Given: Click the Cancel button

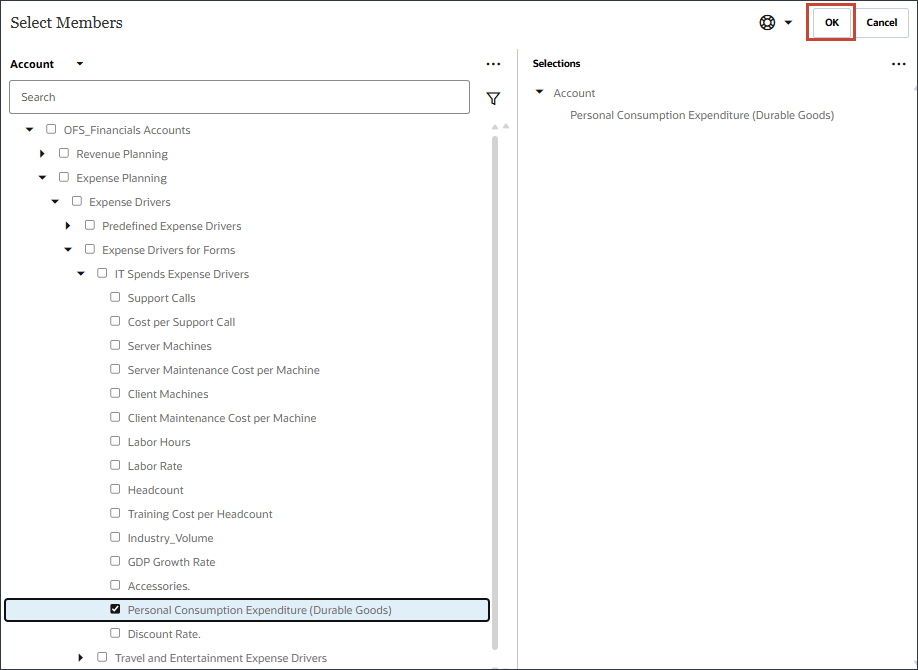Looking at the screenshot, I should [881, 23].
